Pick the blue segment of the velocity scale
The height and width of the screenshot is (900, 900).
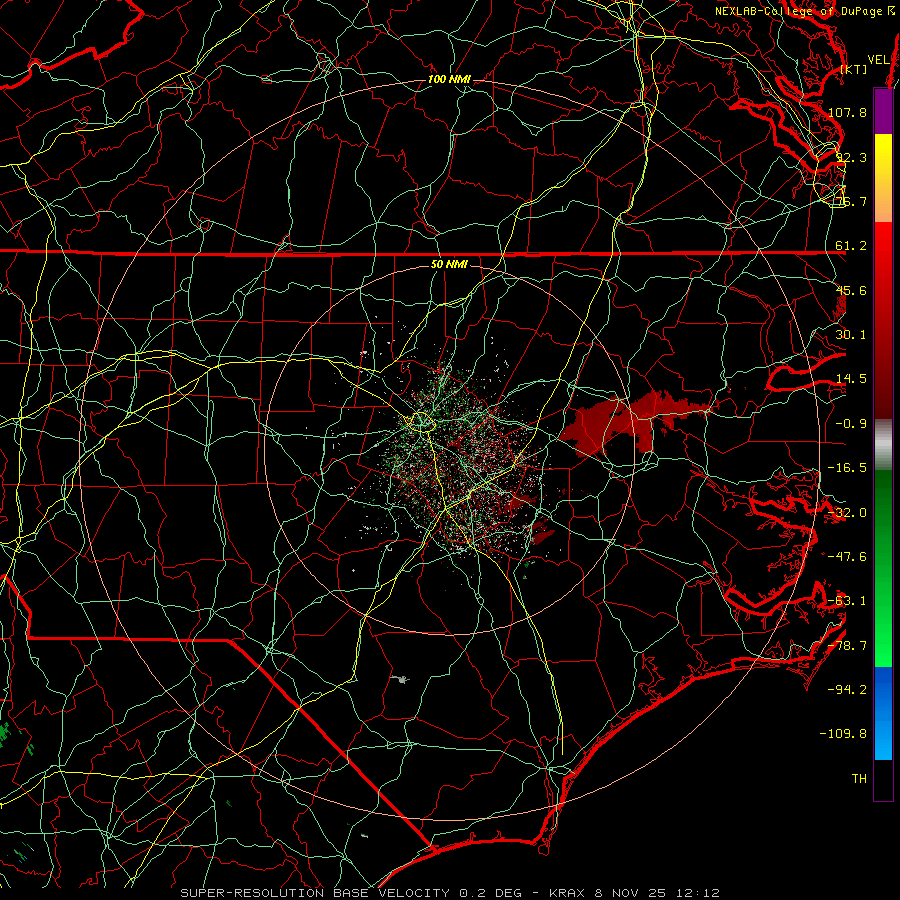click(x=883, y=713)
